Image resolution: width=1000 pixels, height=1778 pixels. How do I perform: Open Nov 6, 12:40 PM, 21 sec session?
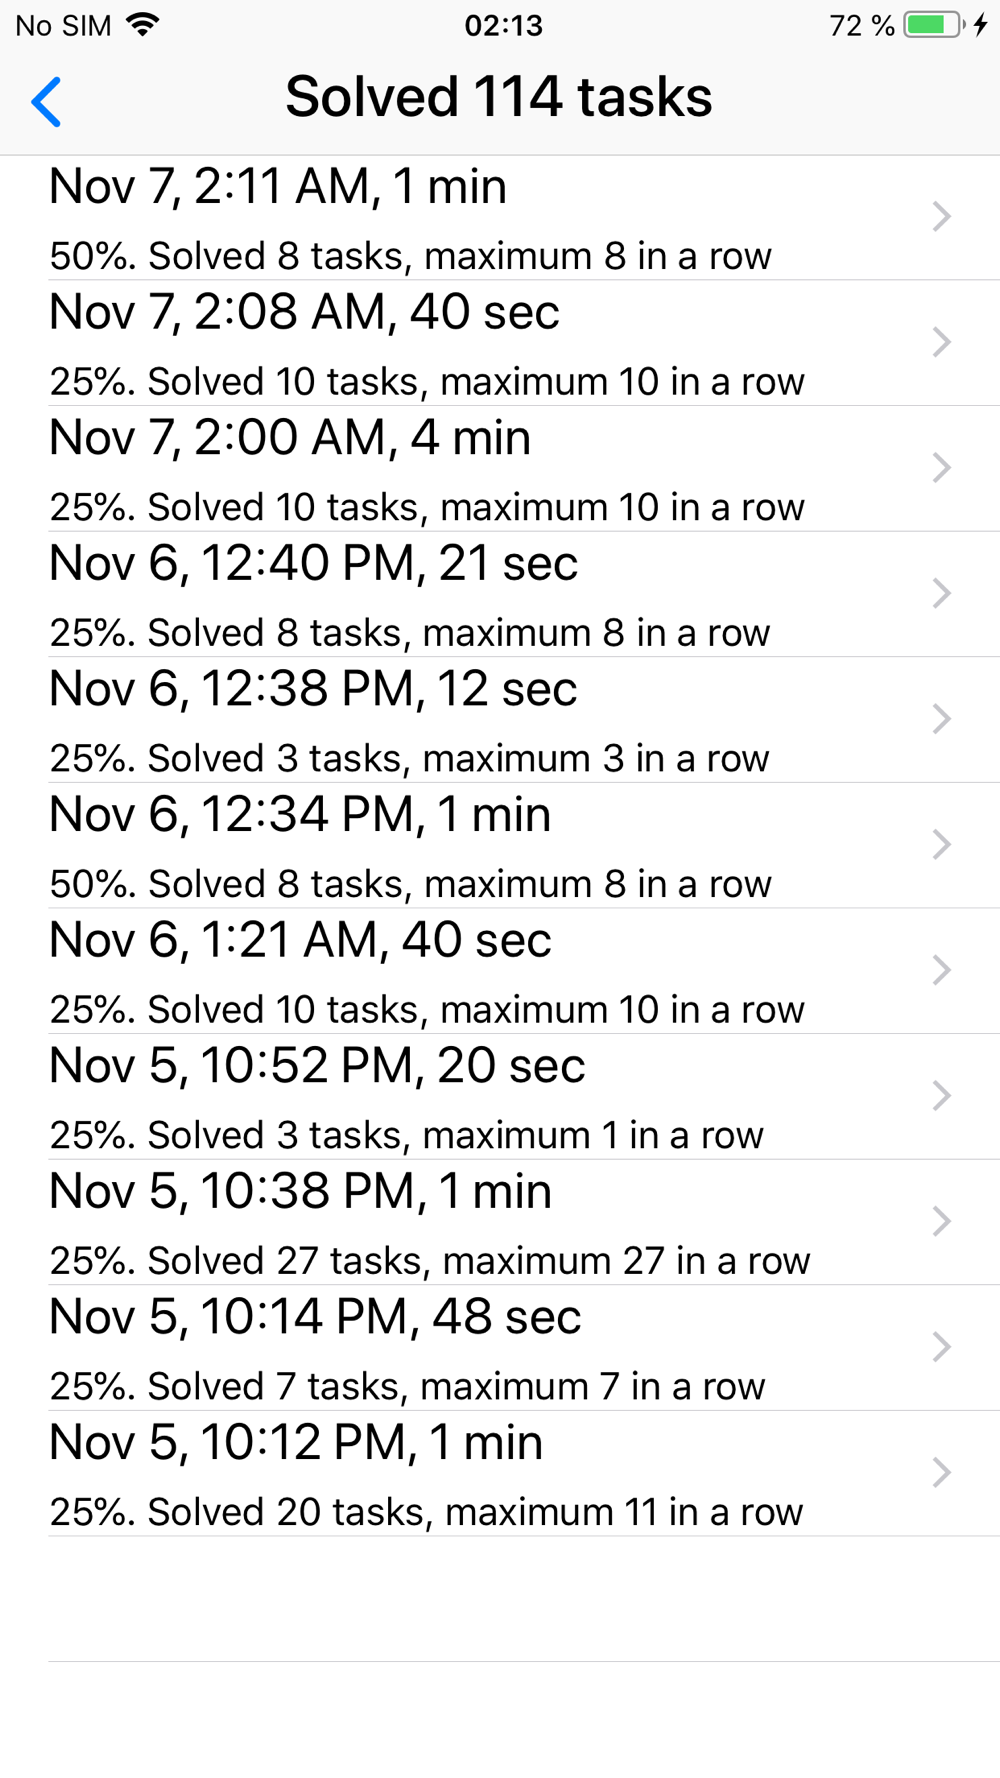pos(500,594)
